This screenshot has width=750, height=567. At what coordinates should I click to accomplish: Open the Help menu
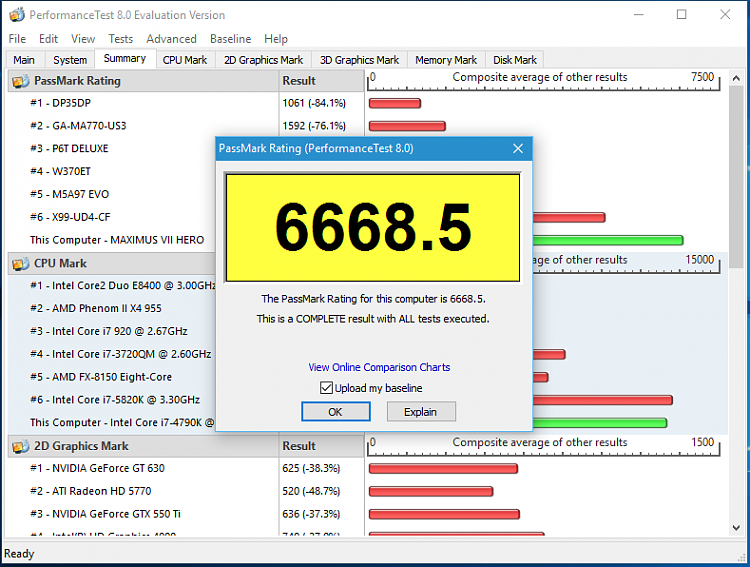[276, 39]
